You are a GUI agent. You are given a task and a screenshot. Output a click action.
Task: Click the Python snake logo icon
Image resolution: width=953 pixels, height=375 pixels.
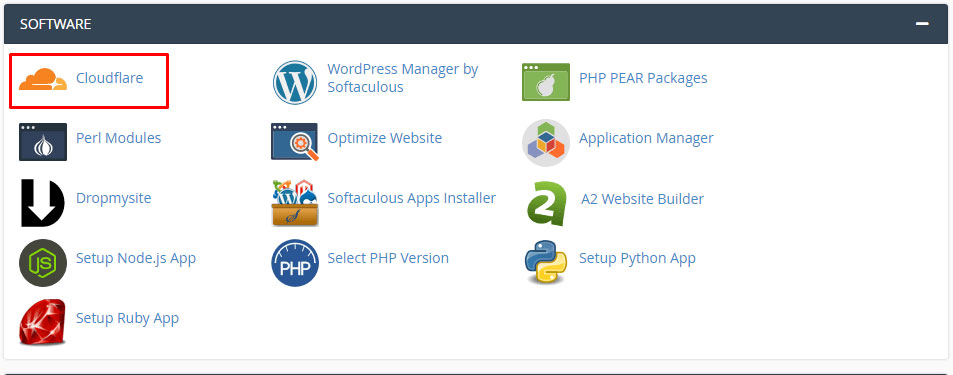[546, 263]
